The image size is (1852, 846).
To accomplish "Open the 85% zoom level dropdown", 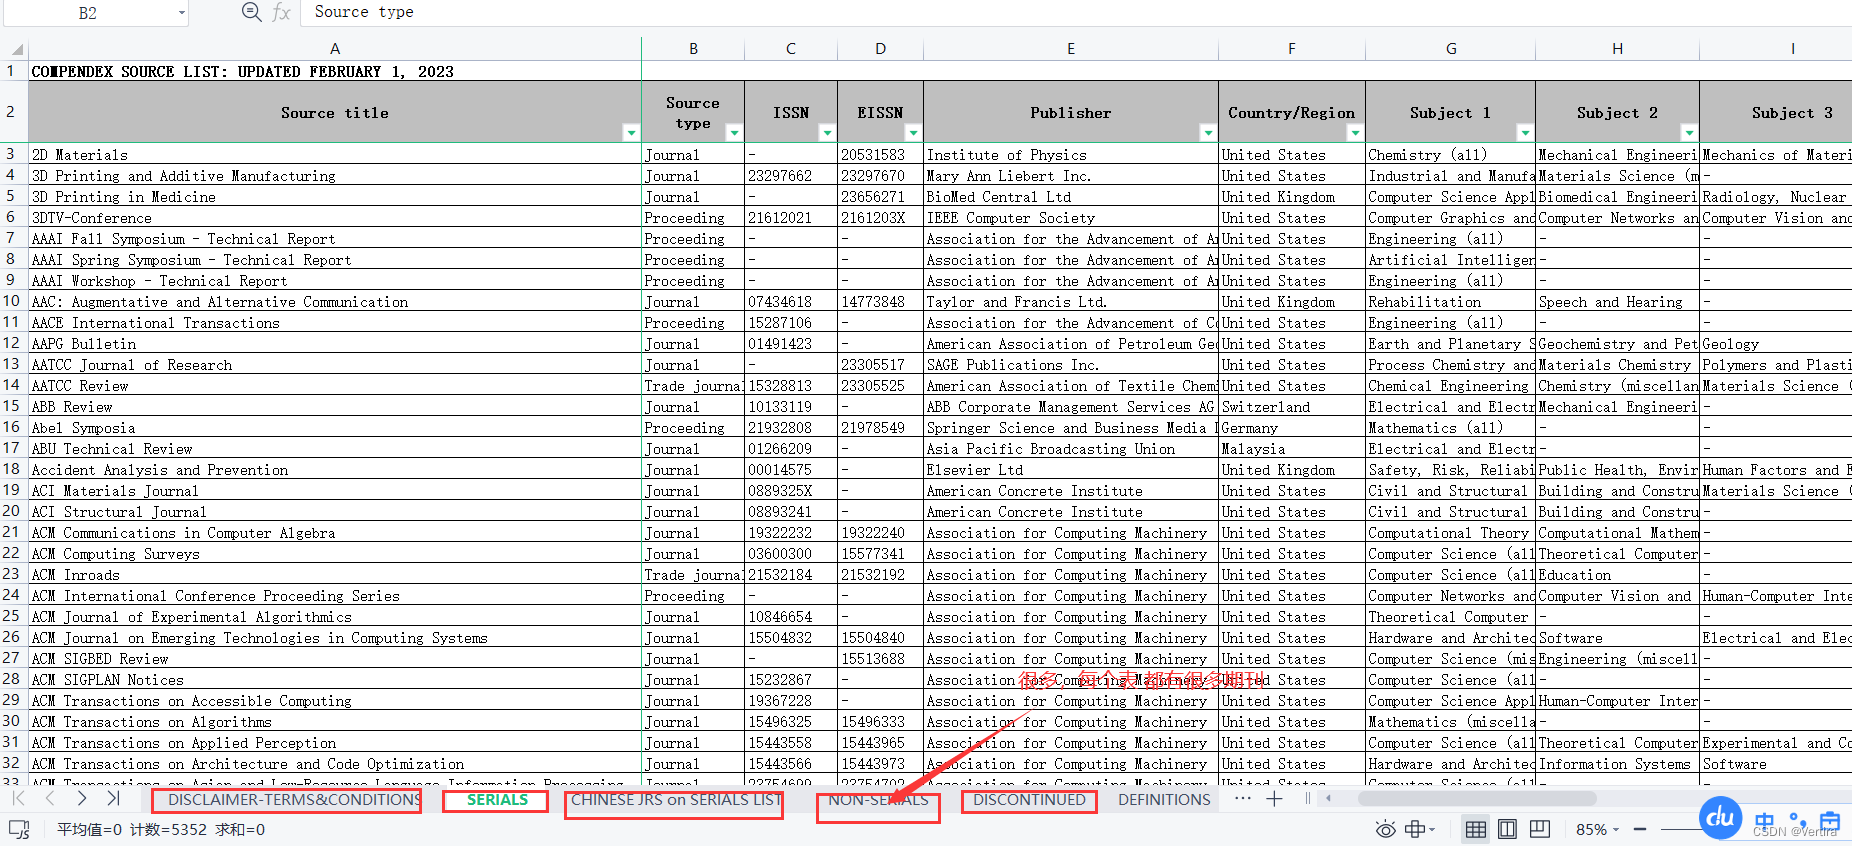I will click(1598, 829).
